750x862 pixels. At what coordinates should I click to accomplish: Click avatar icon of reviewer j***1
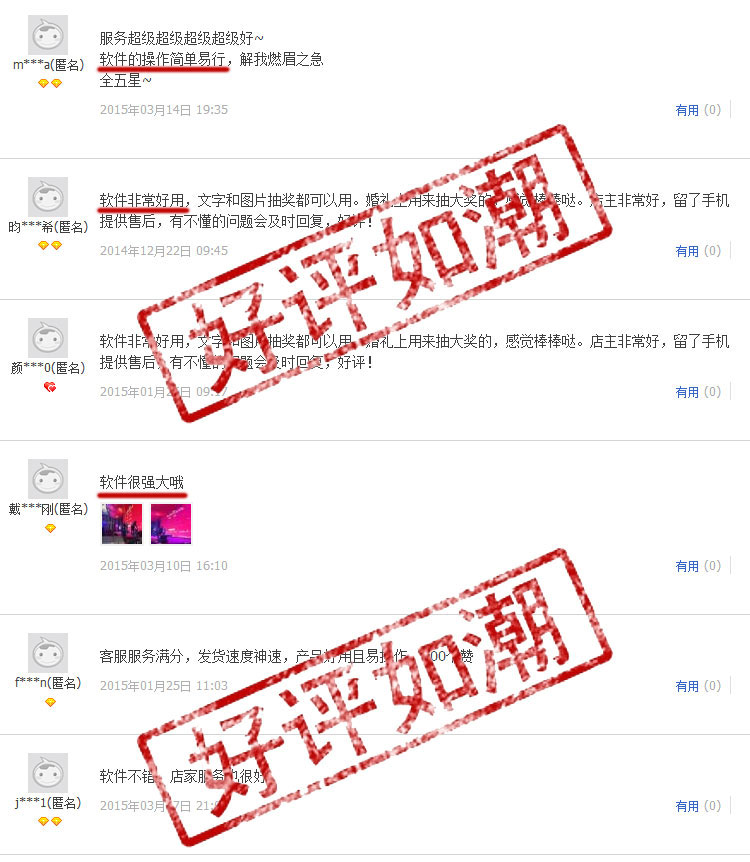[x=48, y=773]
